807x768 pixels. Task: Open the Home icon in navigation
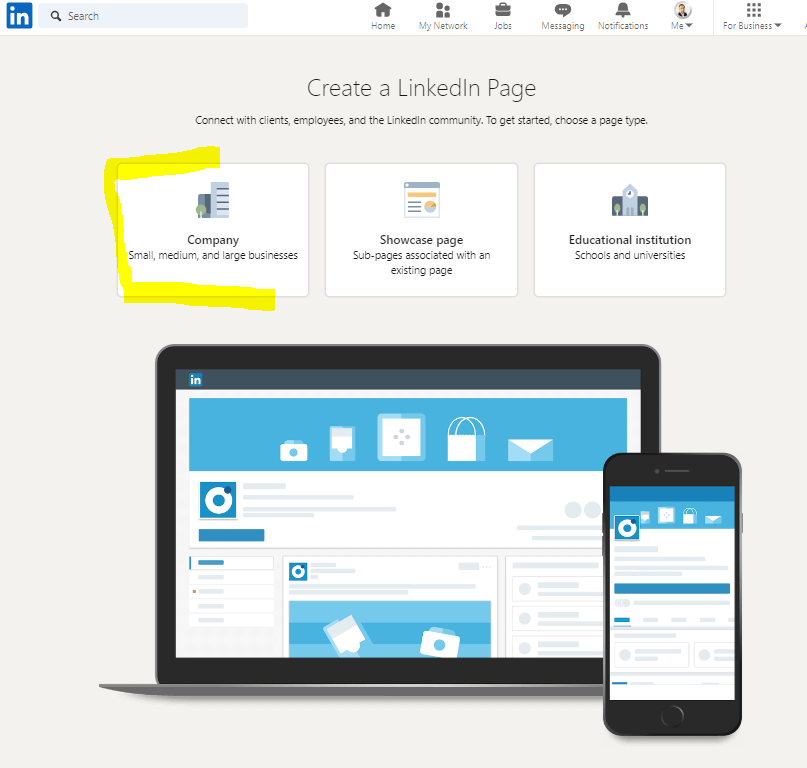383,10
